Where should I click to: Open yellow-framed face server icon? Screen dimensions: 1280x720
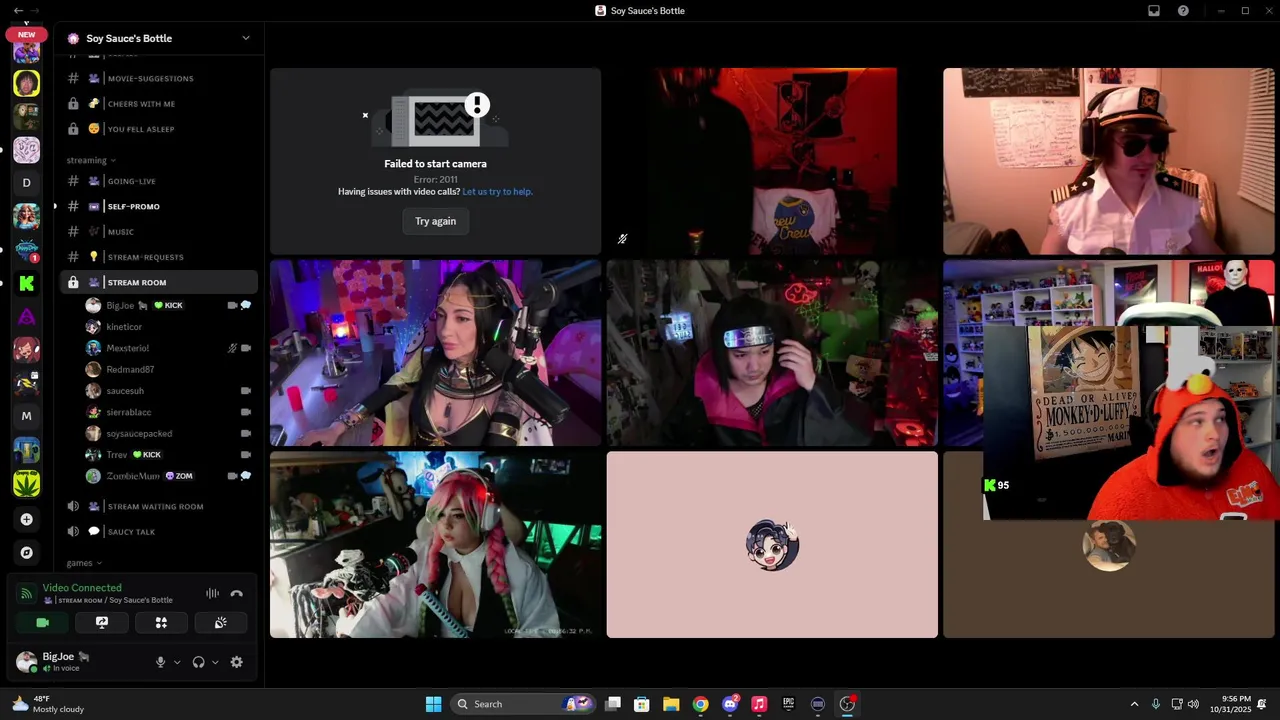tap(26, 83)
